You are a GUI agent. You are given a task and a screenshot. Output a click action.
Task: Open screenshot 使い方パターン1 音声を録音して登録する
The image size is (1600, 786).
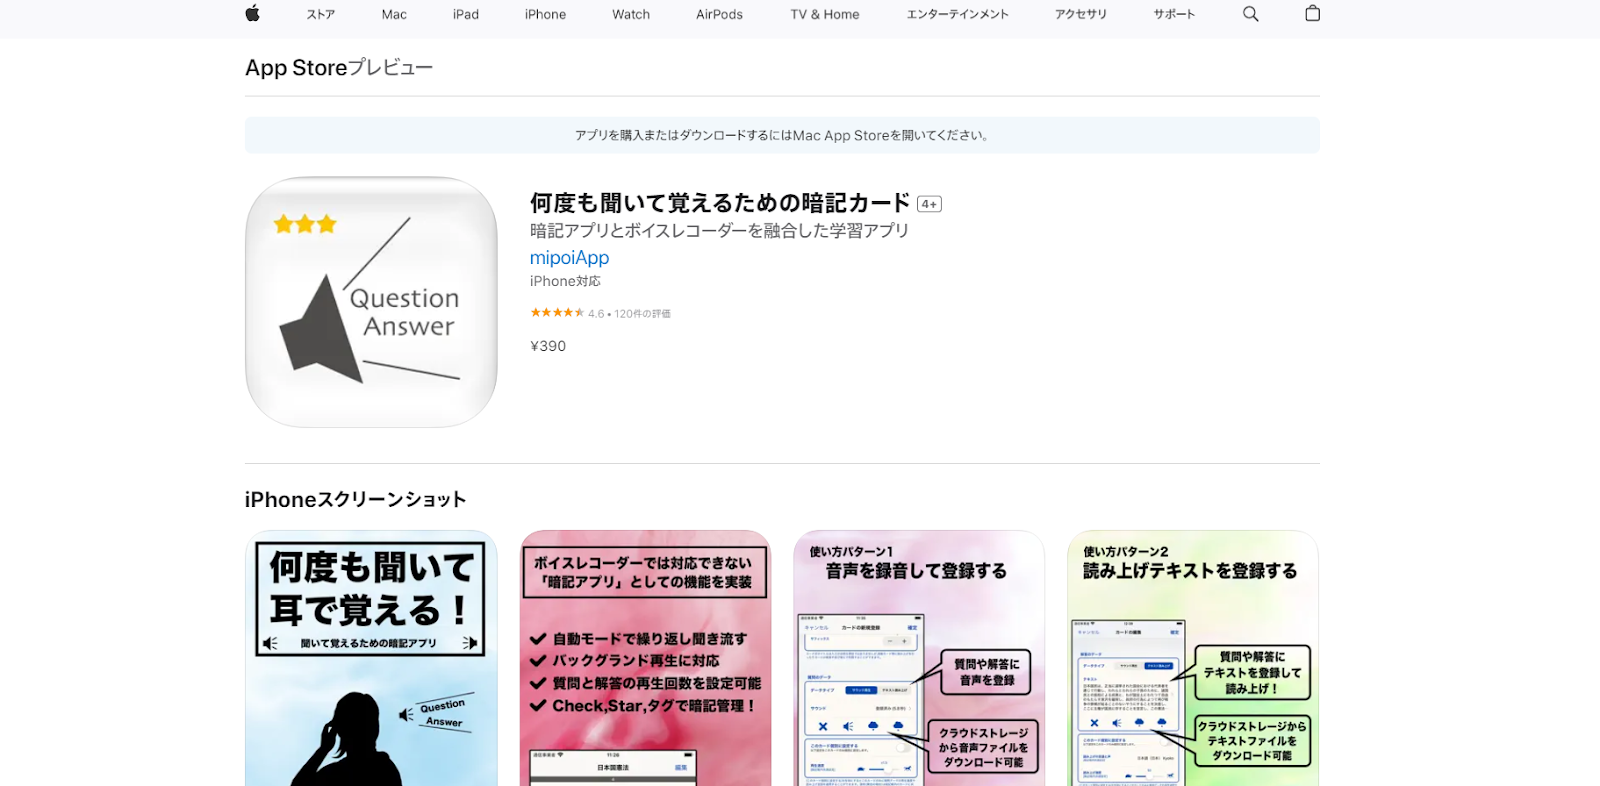pos(919,658)
